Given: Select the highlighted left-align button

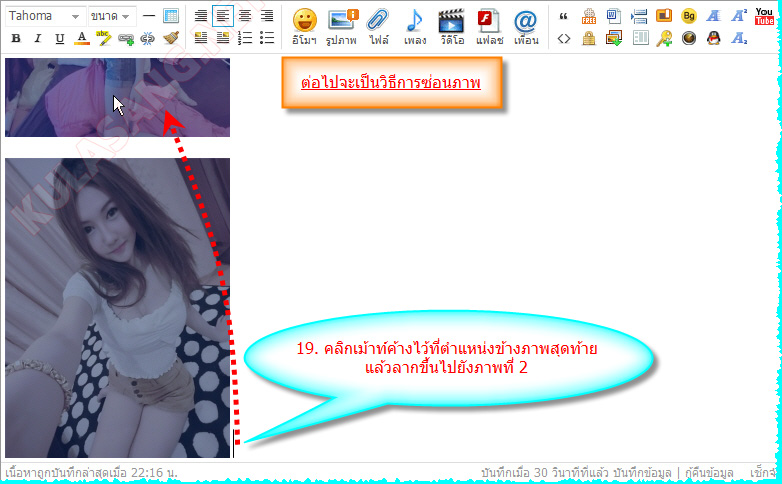Looking at the screenshot, I should 222,16.
